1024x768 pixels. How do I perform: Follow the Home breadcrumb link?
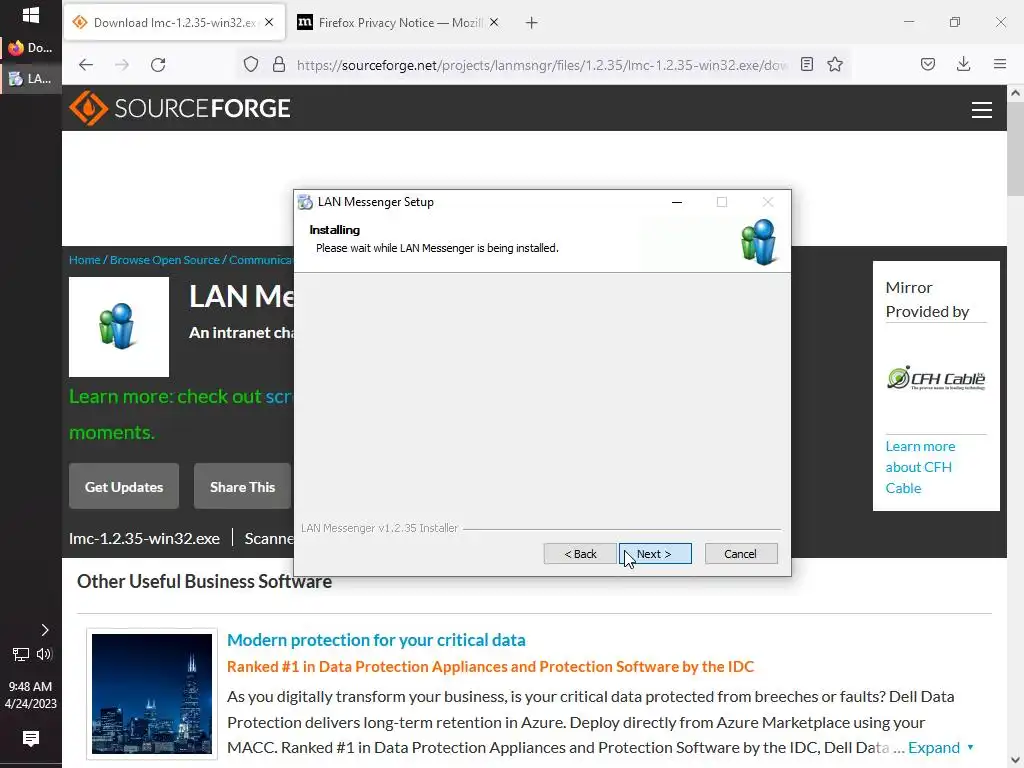85,260
